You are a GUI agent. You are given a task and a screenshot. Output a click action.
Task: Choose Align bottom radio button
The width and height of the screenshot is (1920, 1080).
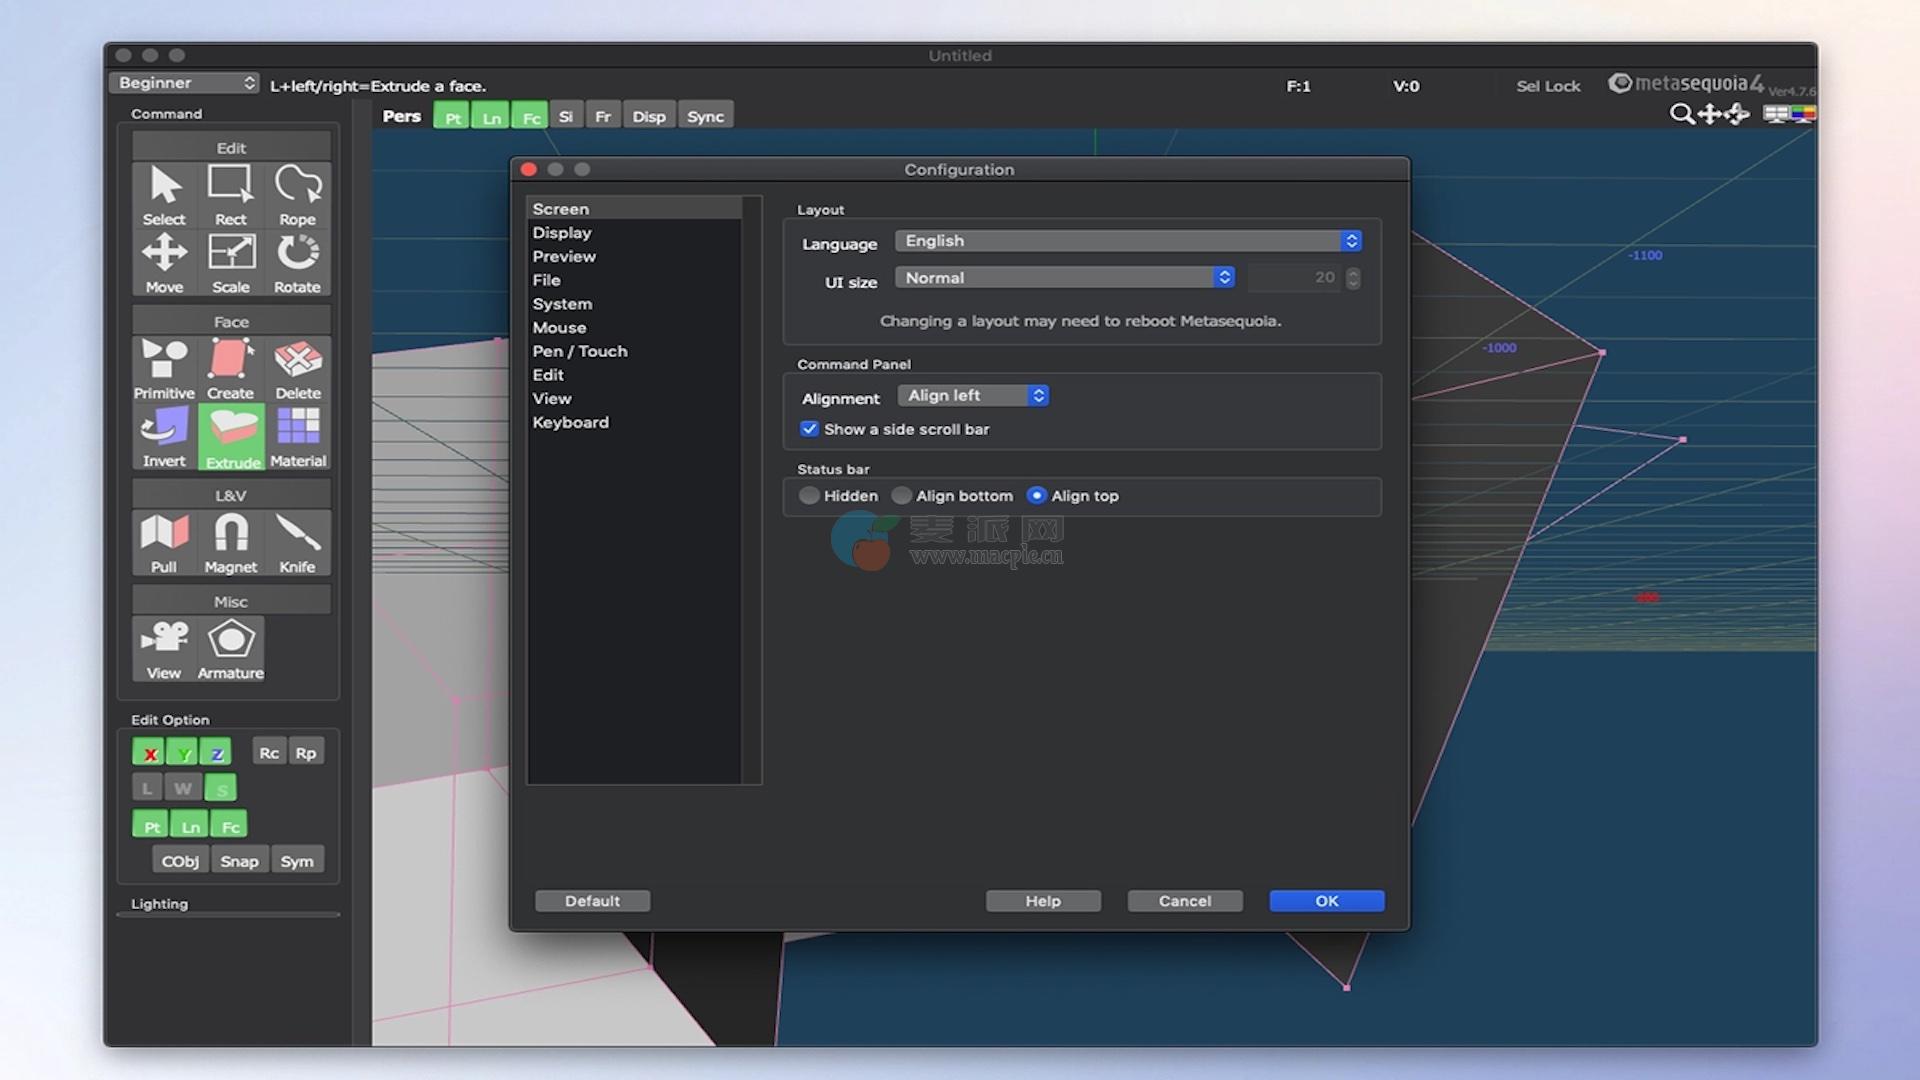coord(902,496)
